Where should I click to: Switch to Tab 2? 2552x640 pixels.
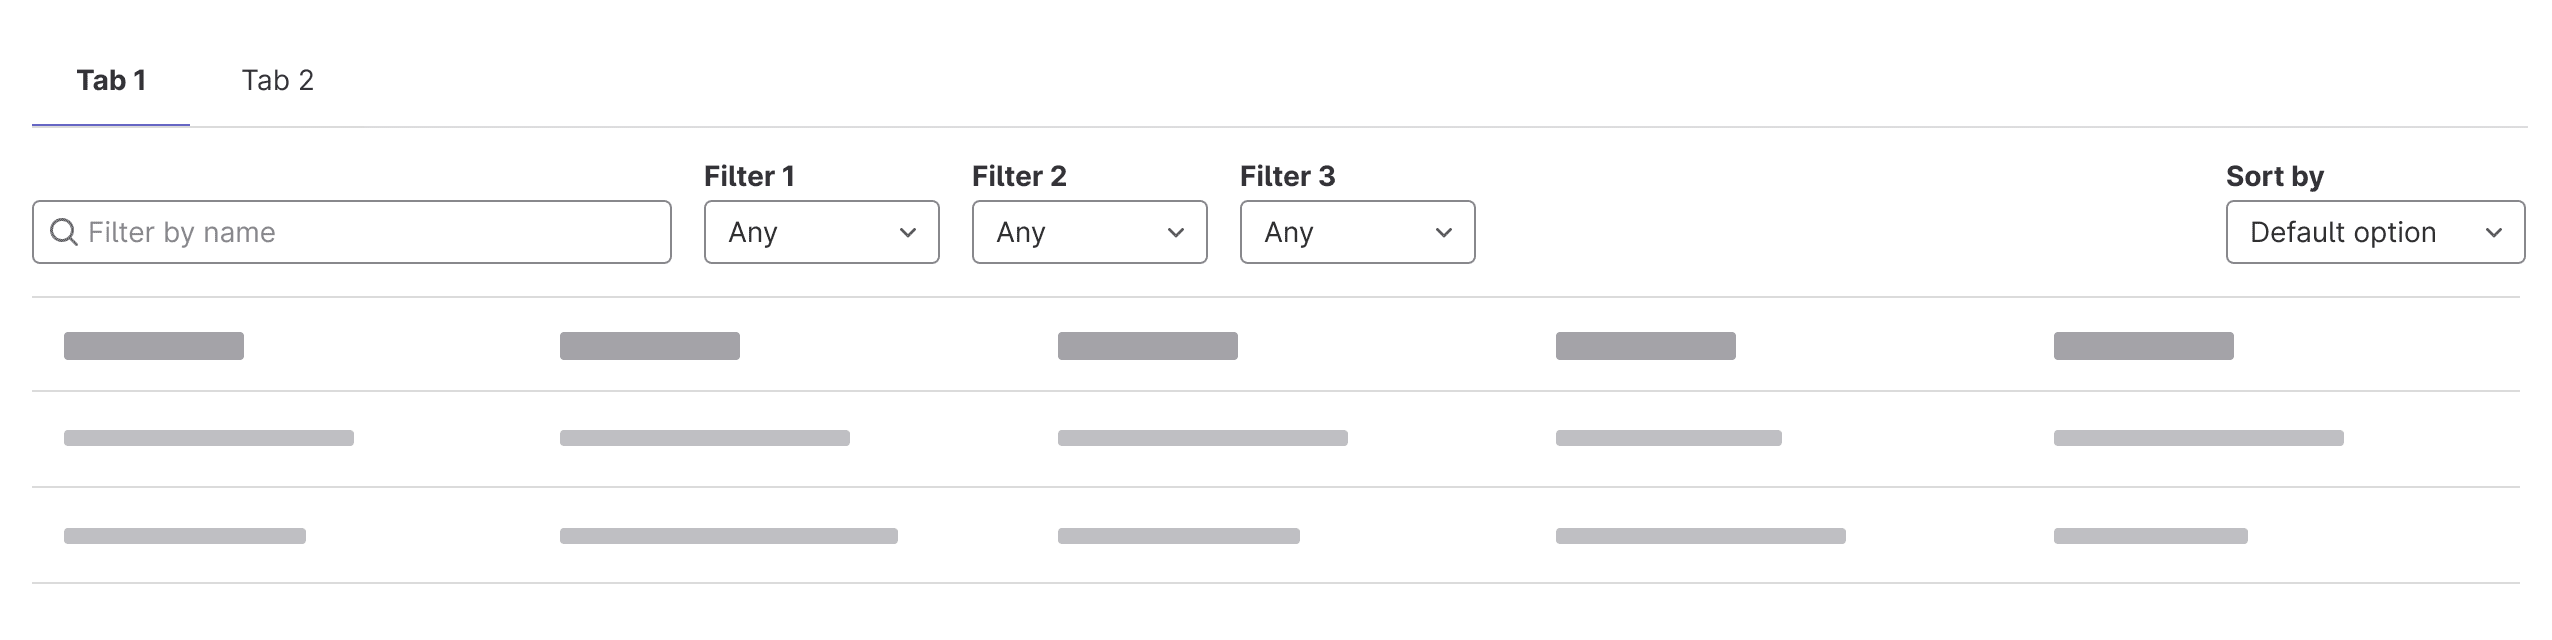(x=277, y=80)
